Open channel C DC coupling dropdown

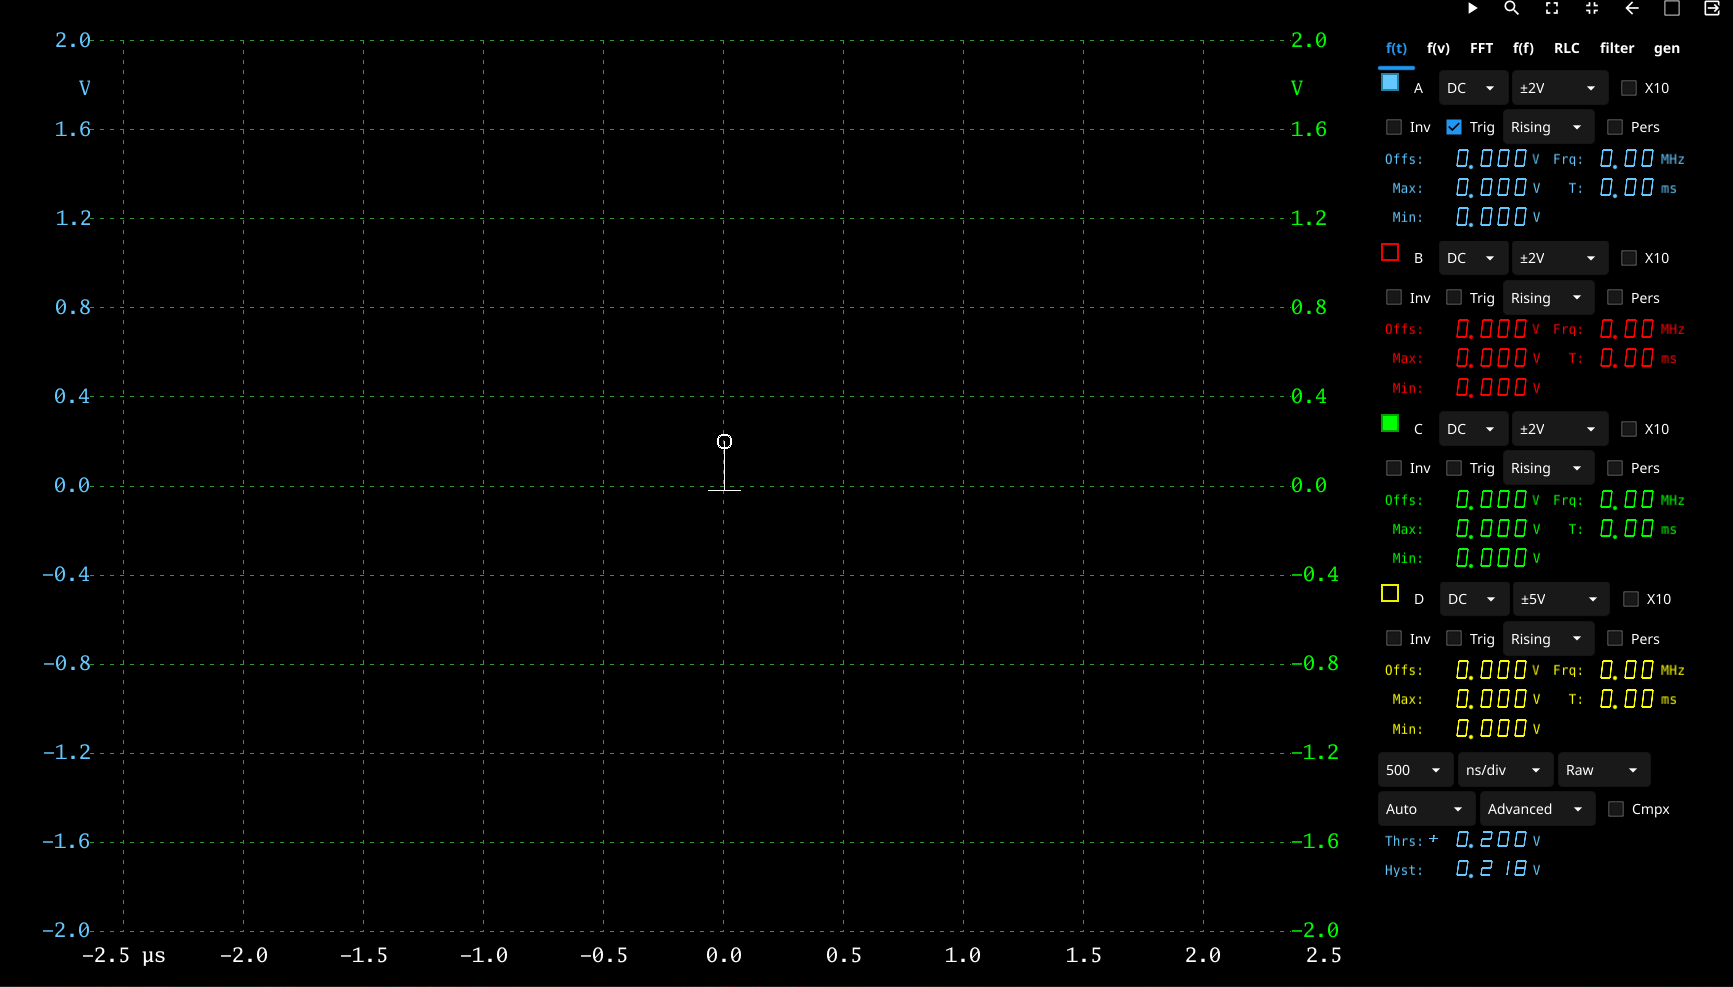tap(1472, 429)
